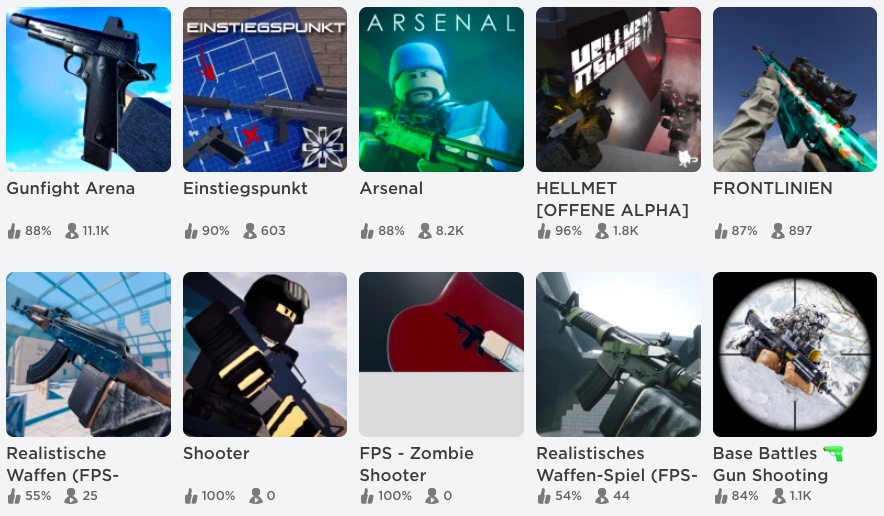Viewport: 884px width, 516px height.
Task: Click the player icon beside Realistische Waffen's 25
Action: 71,496
